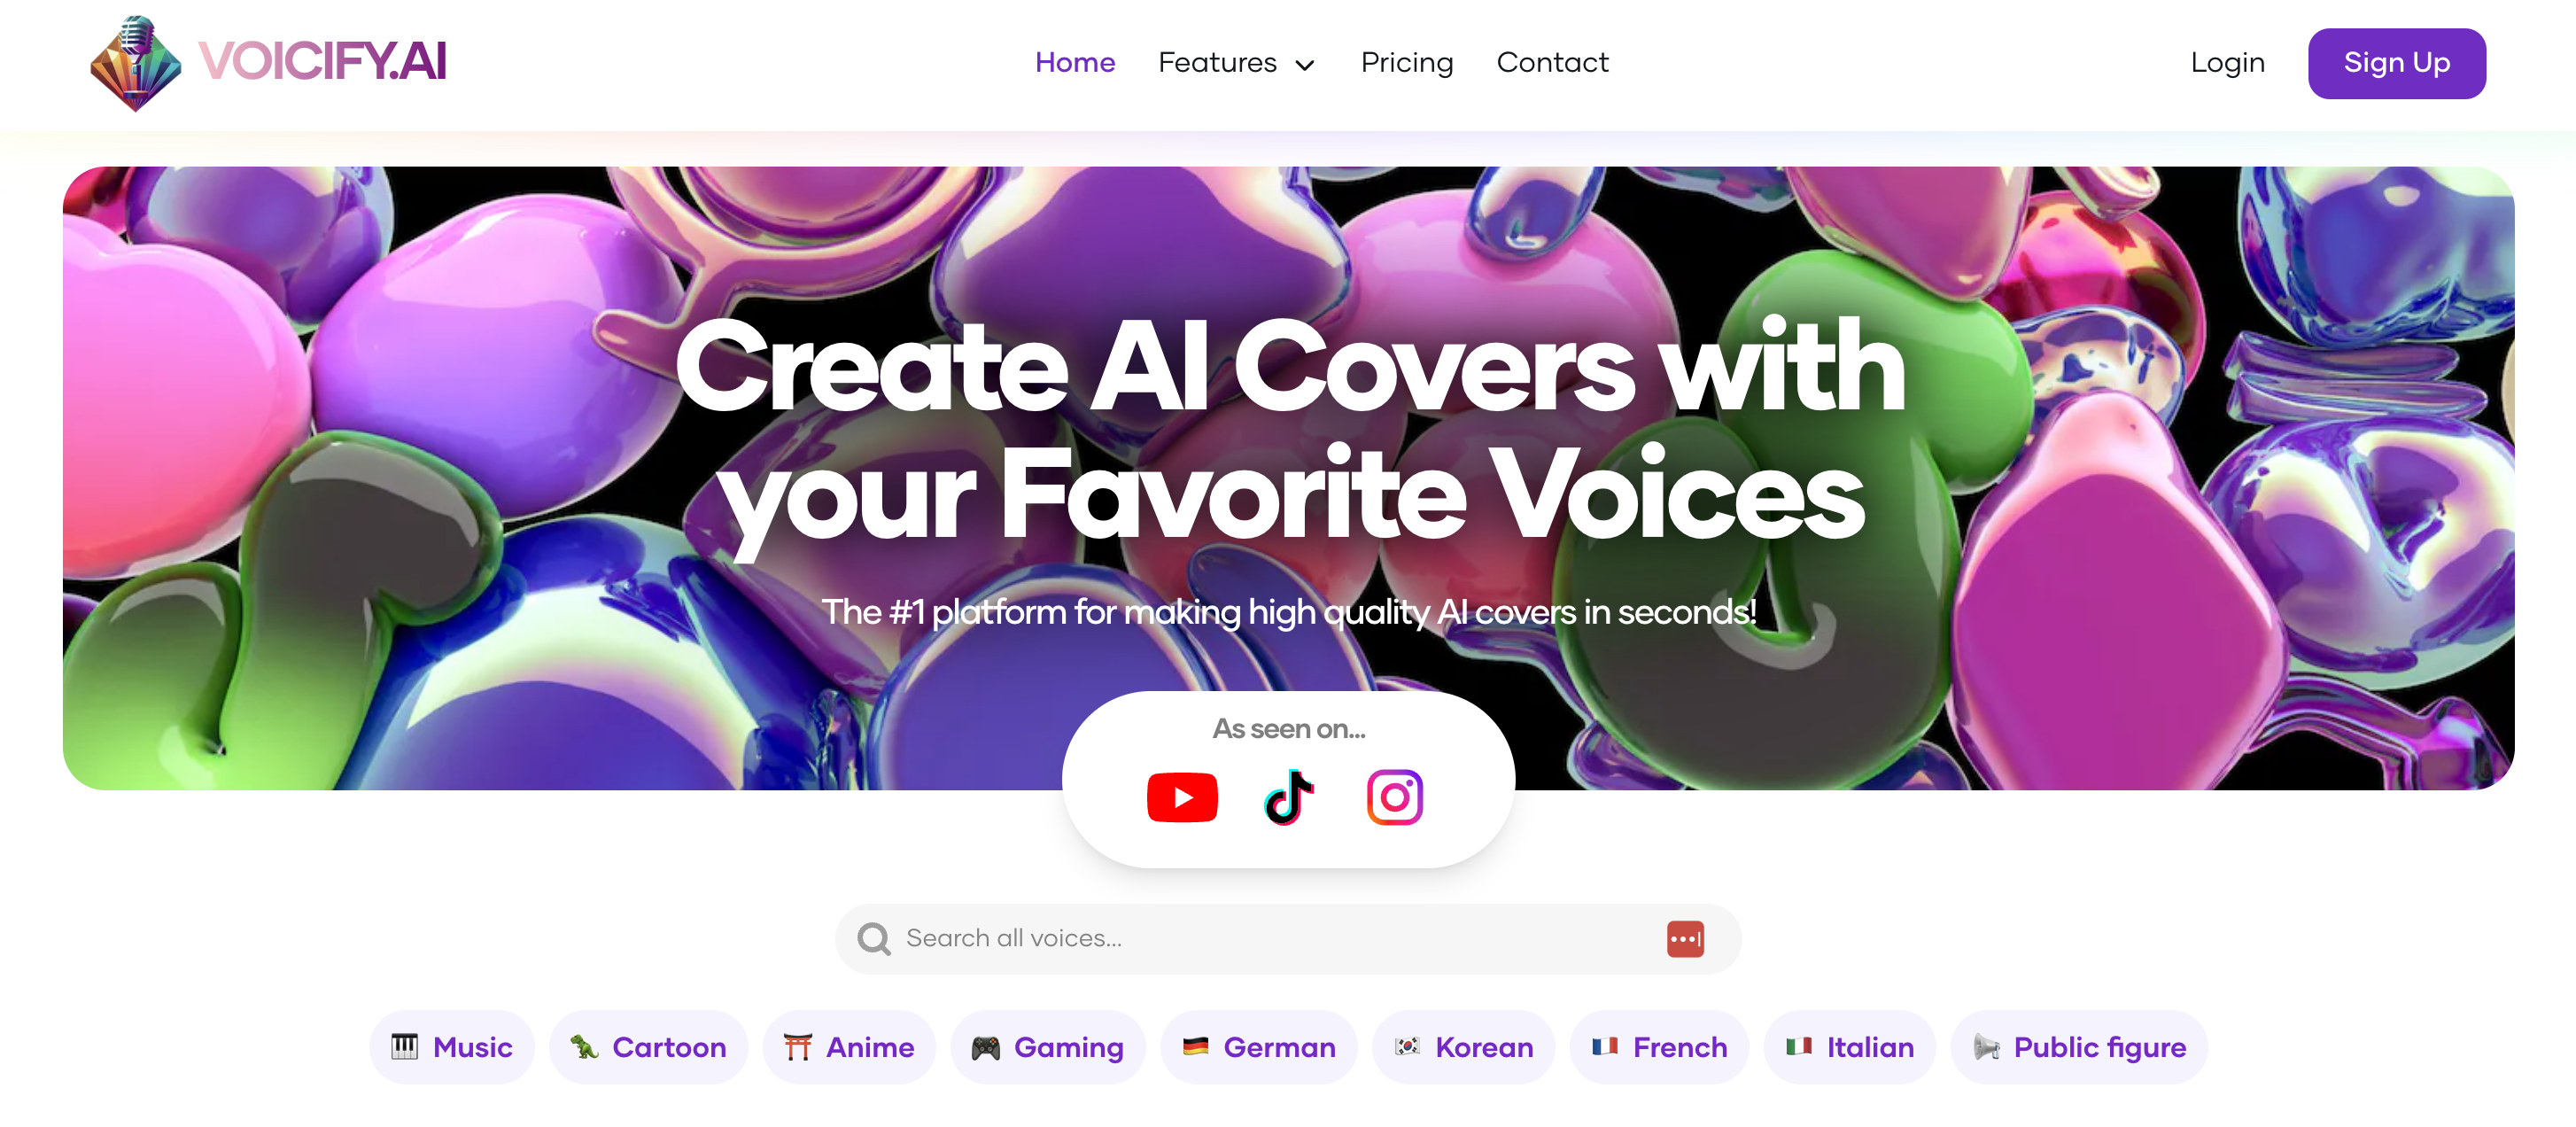This screenshot has height=1127, width=2576.
Task: Filter voices by Anime category
Action: (849, 1047)
